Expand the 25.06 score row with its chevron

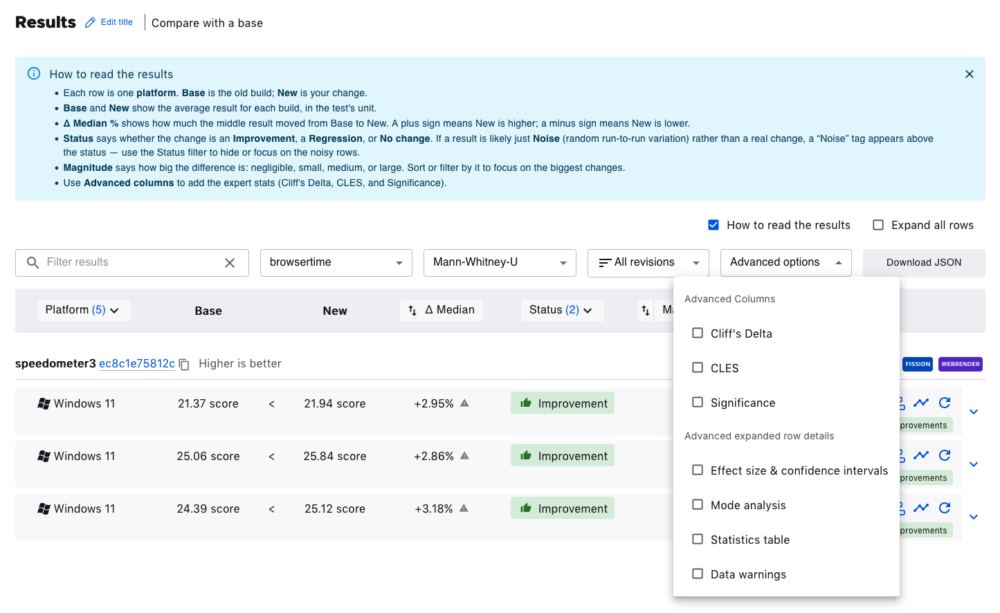tap(974, 464)
